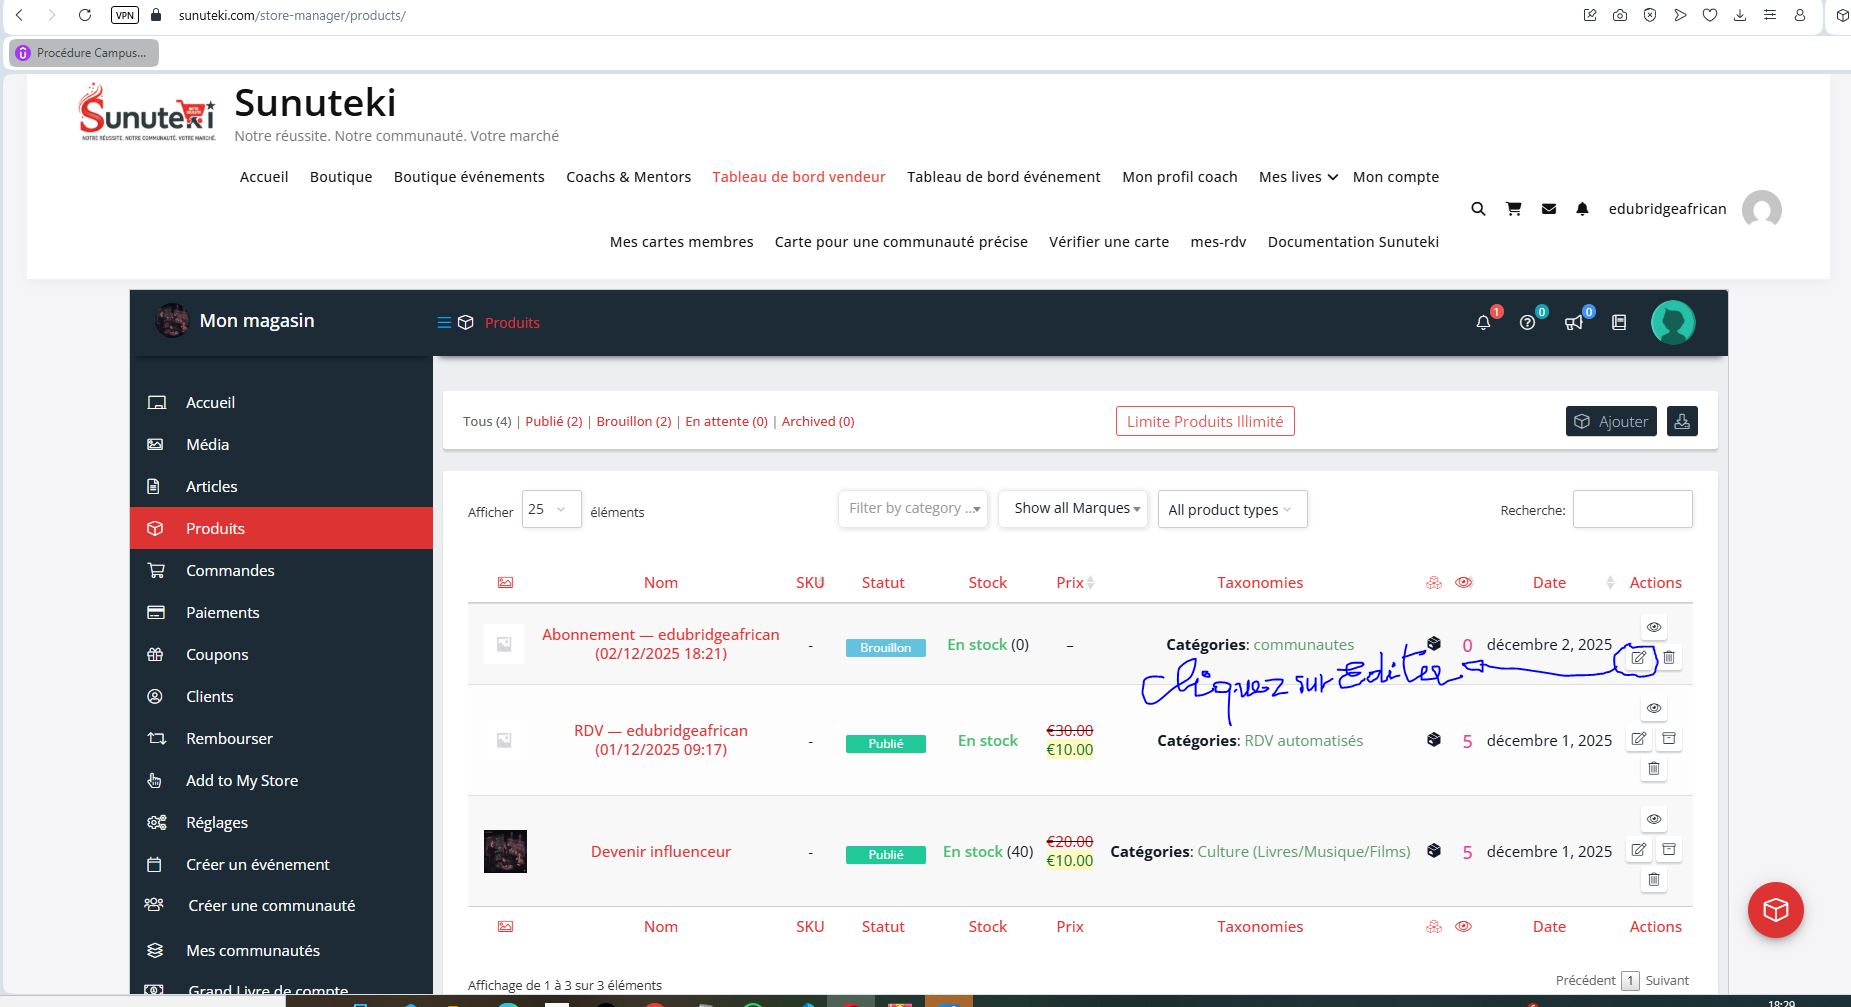This screenshot has width=1851, height=1007.
Task: Click the download/import icon beside Ajouter
Action: (x=1682, y=421)
